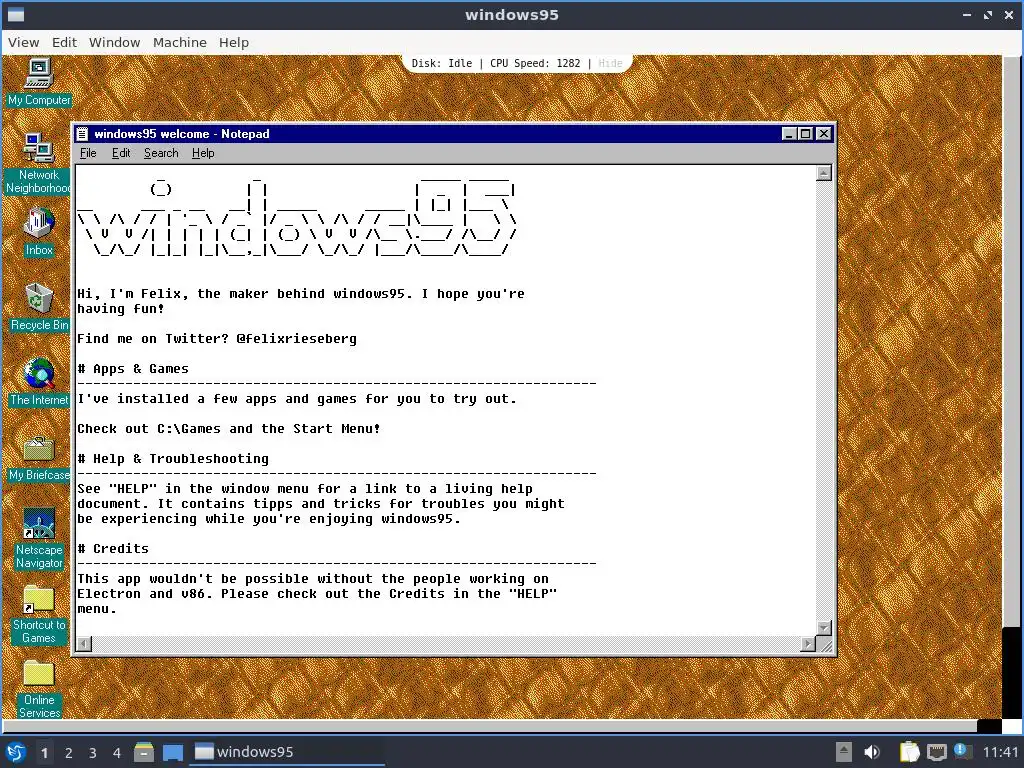This screenshot has height=768, width=1024.
Task: Select The Internet desktop icon
Action: click(x=39, y=382)
